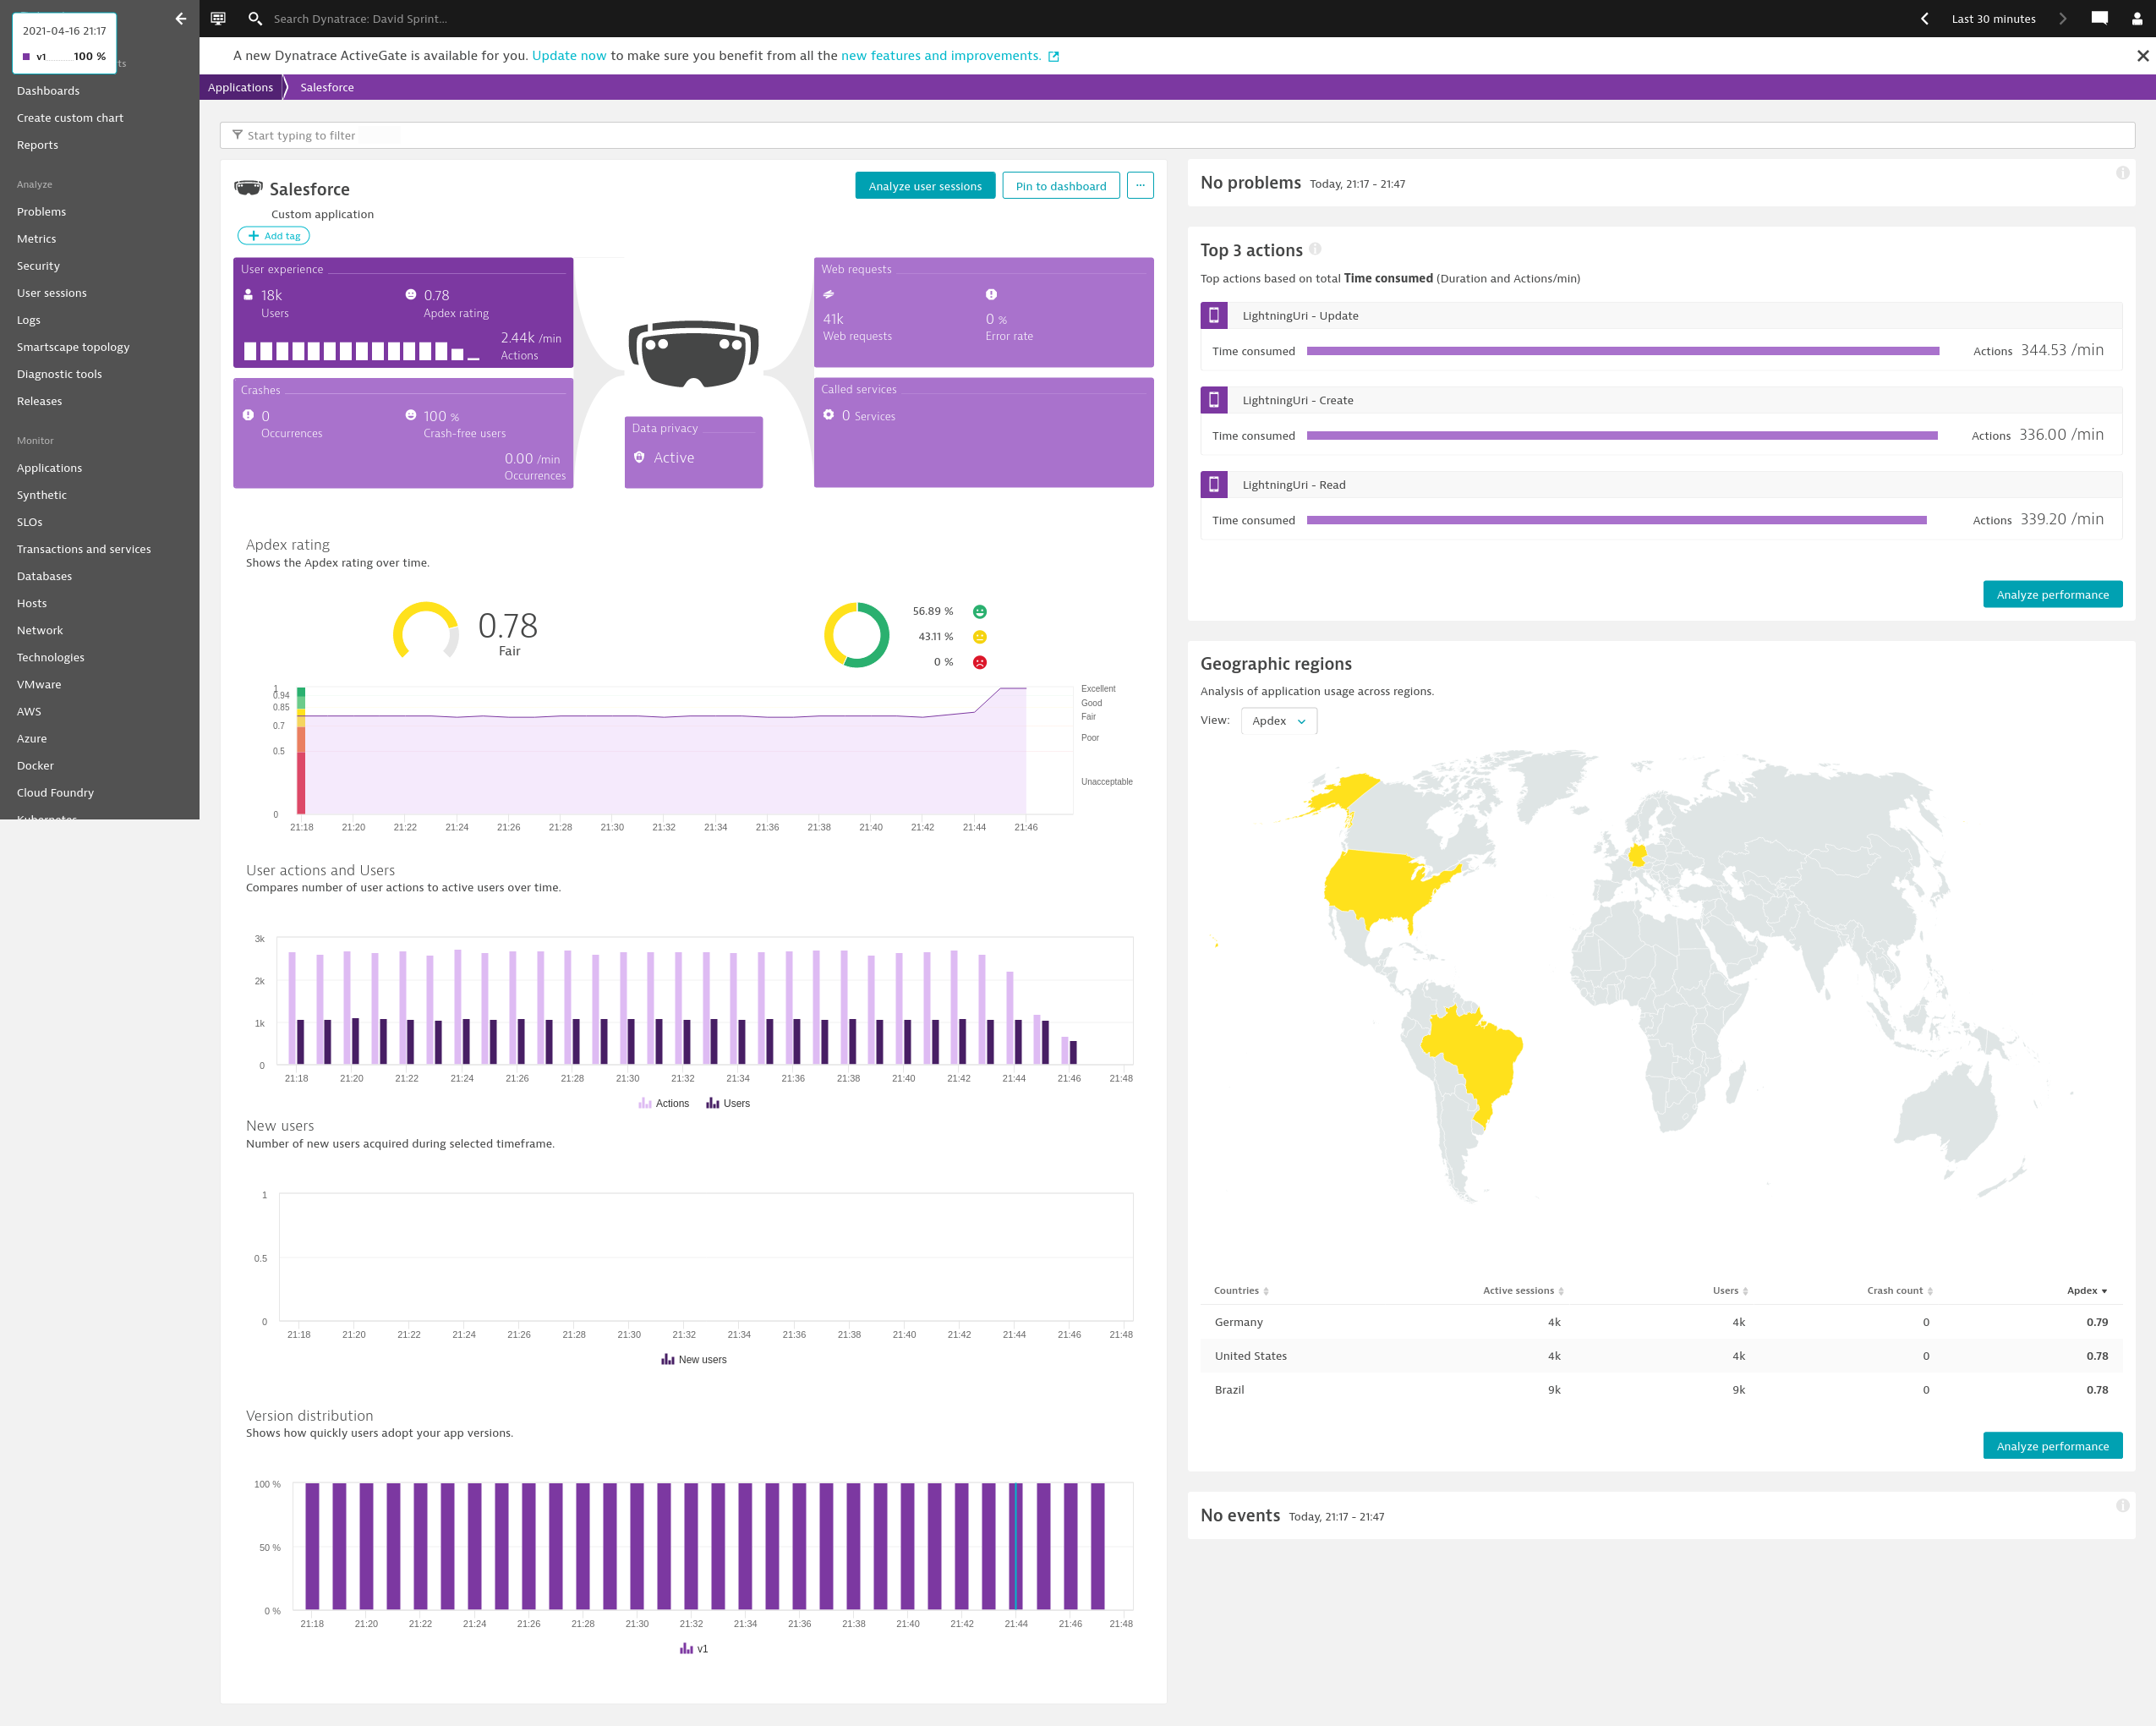Click the Data privacy shield icon
The image size is (2156, 1726).
point(639,457)
